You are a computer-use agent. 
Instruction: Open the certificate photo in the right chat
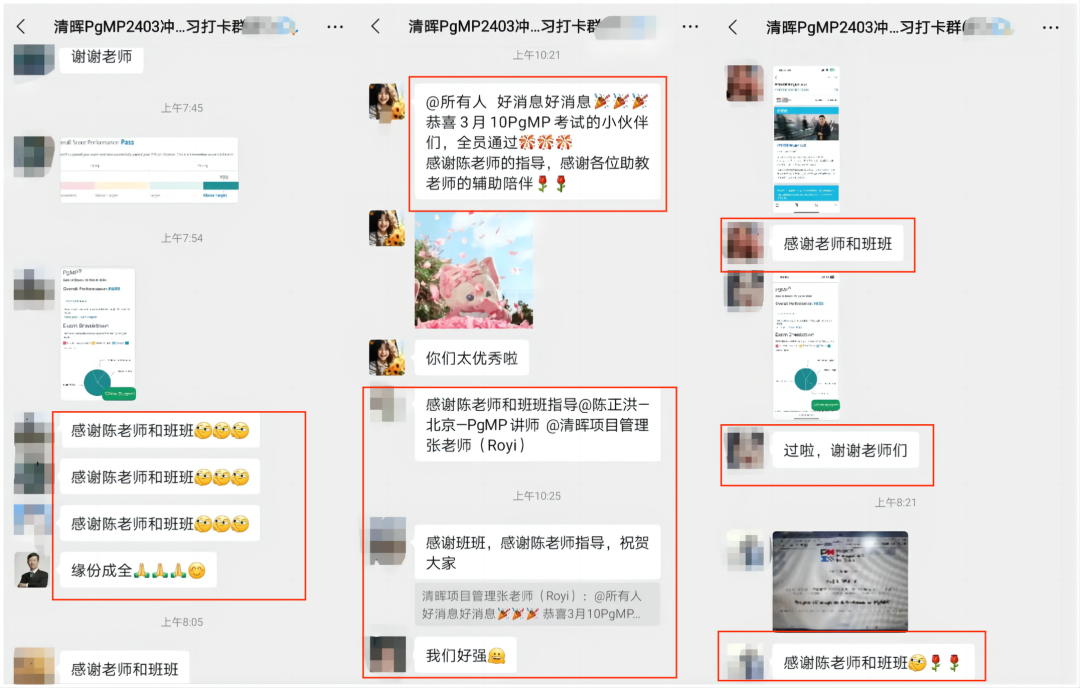840,581
